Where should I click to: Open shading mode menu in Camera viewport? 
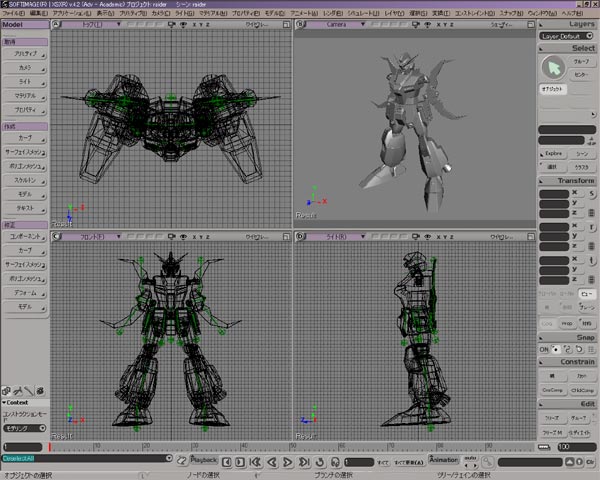(501, 24)
